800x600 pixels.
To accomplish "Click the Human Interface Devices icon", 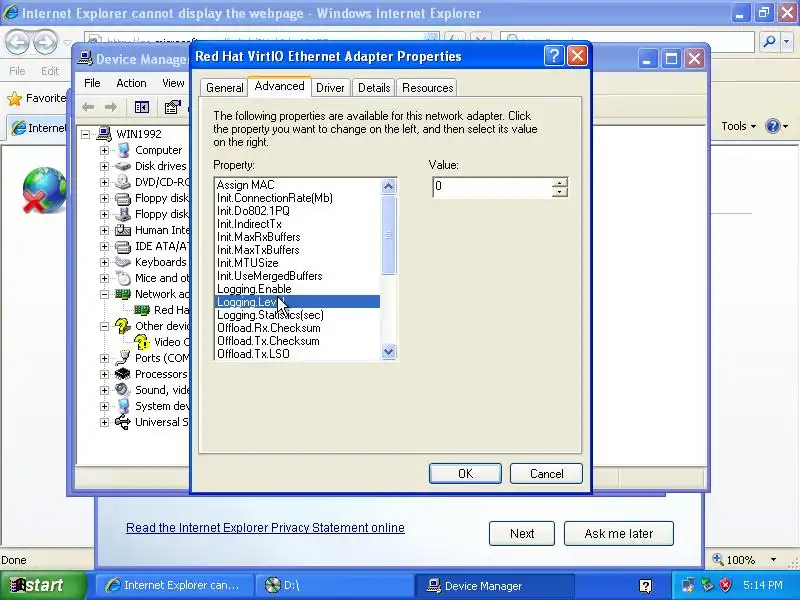I will click(x=122, y=230).
